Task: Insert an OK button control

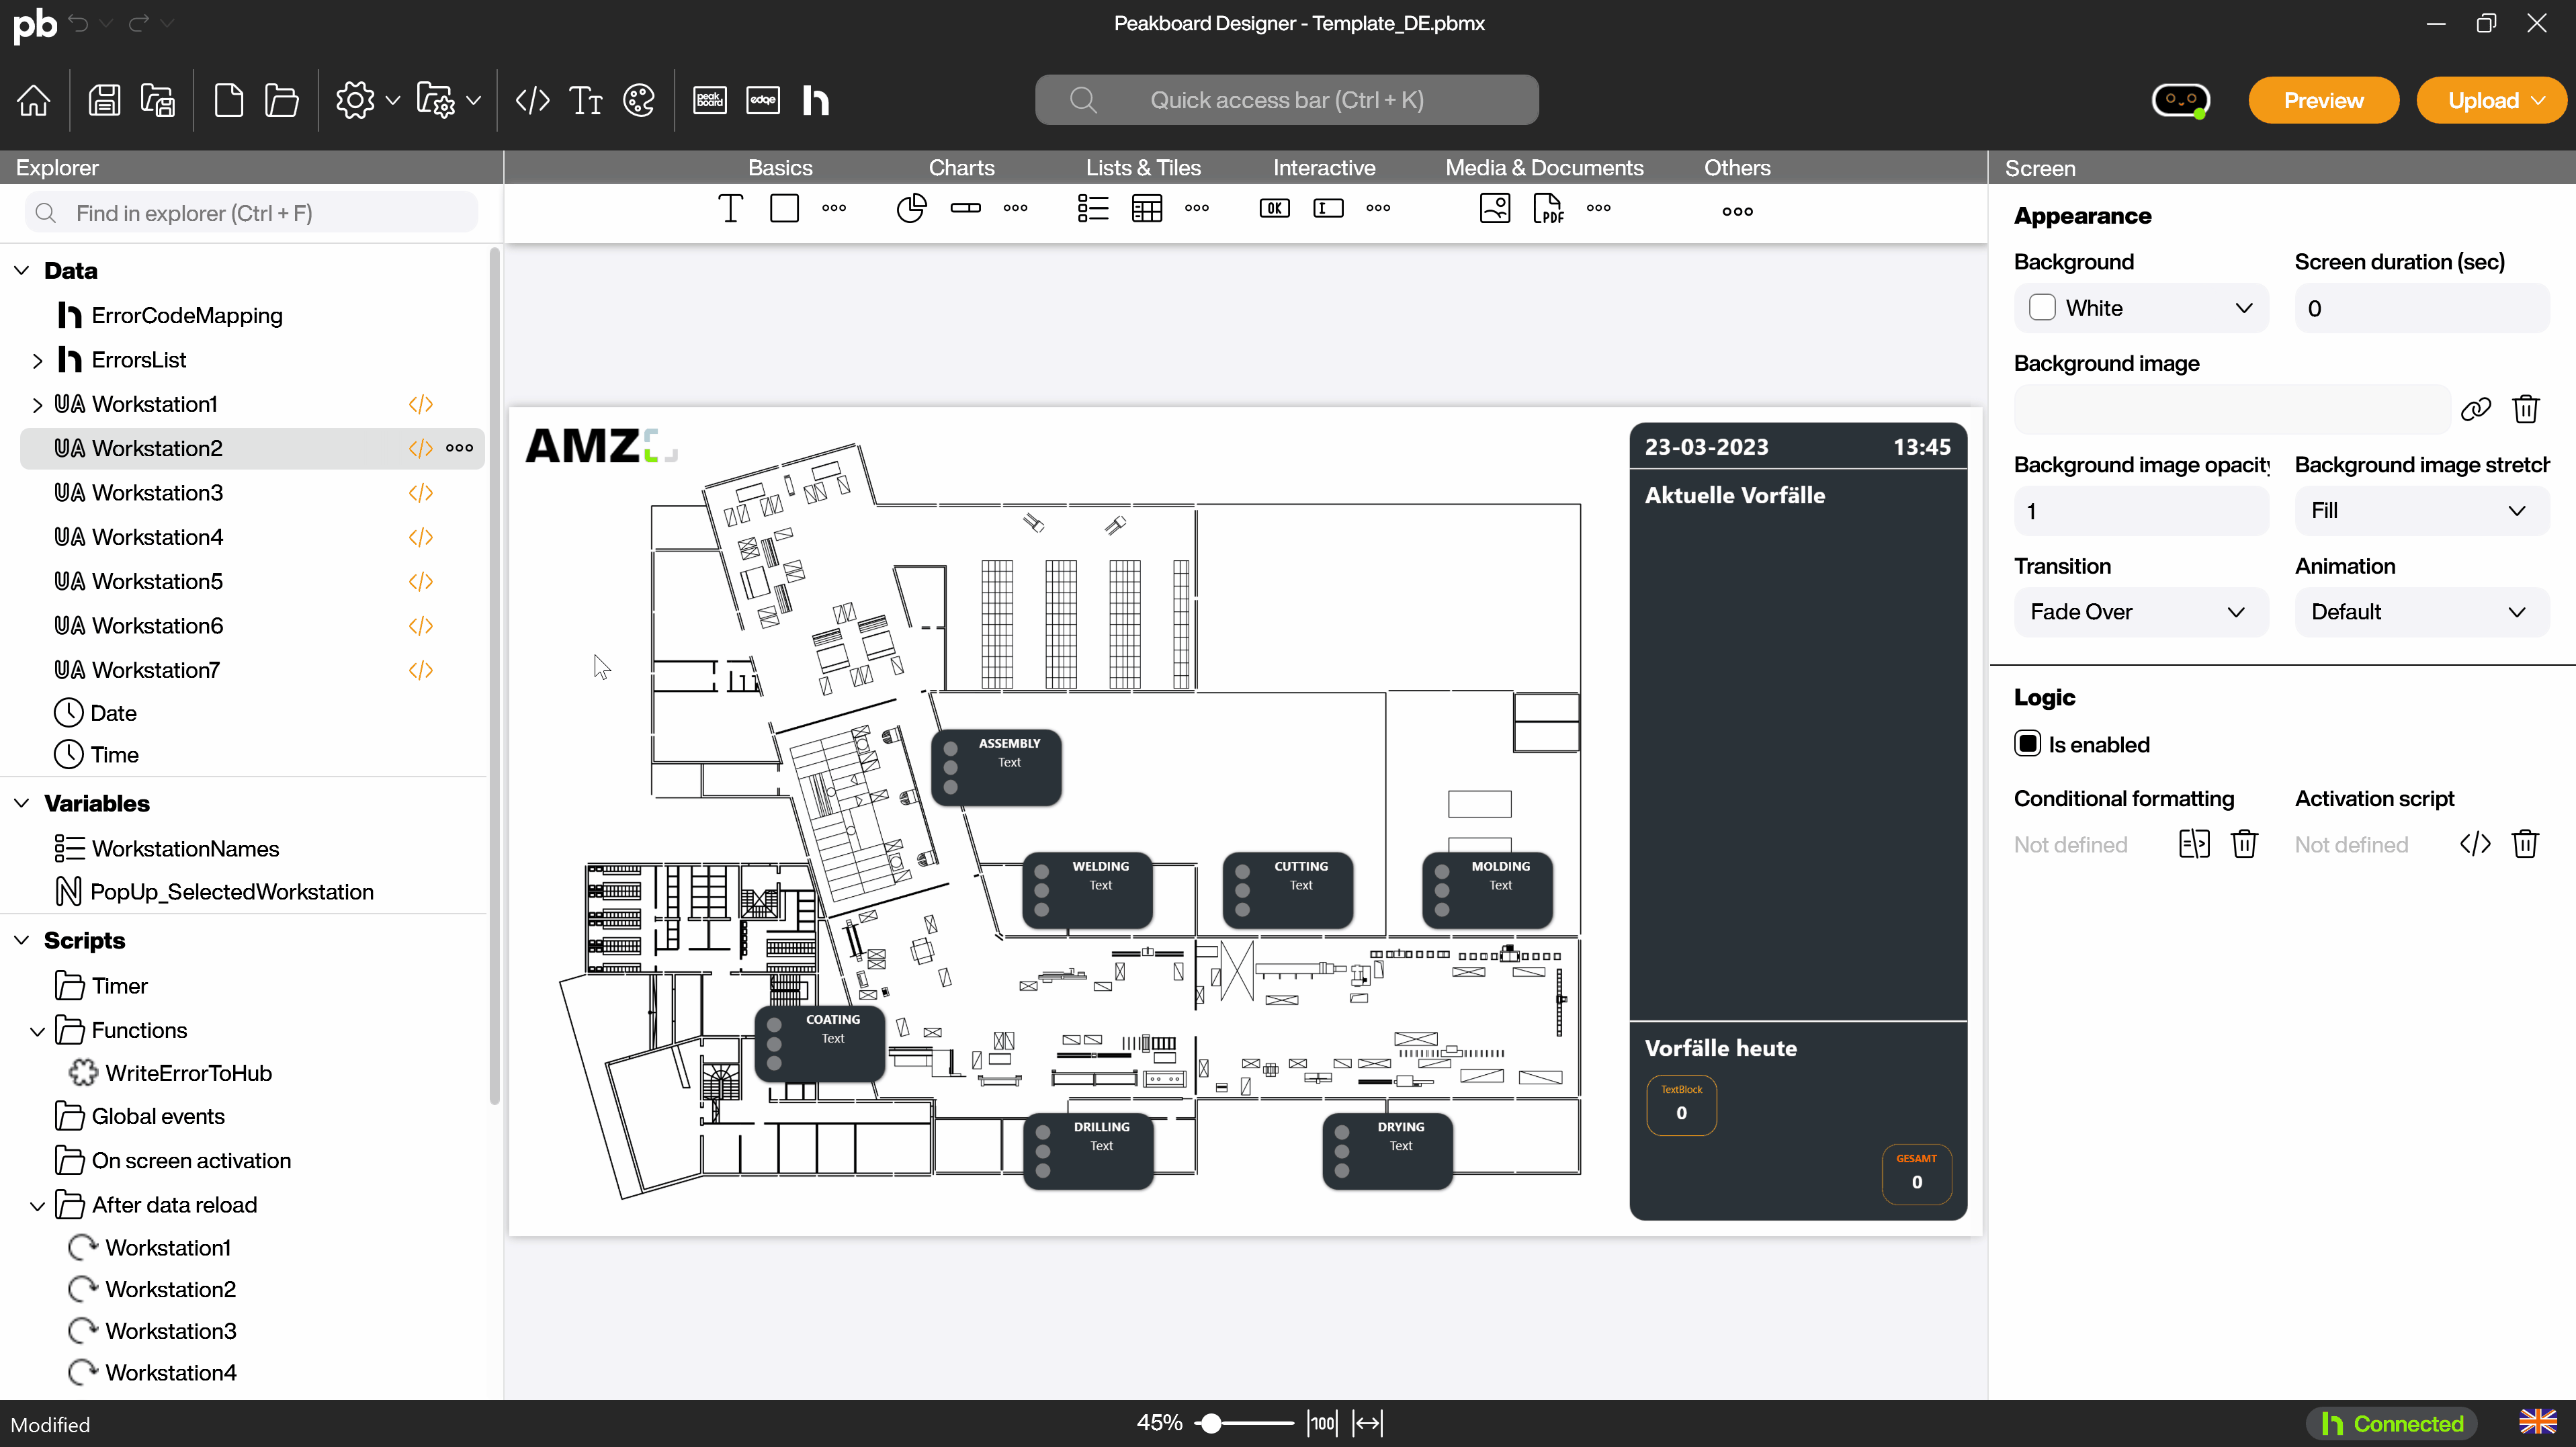Action: click(x=1274, y=208)
